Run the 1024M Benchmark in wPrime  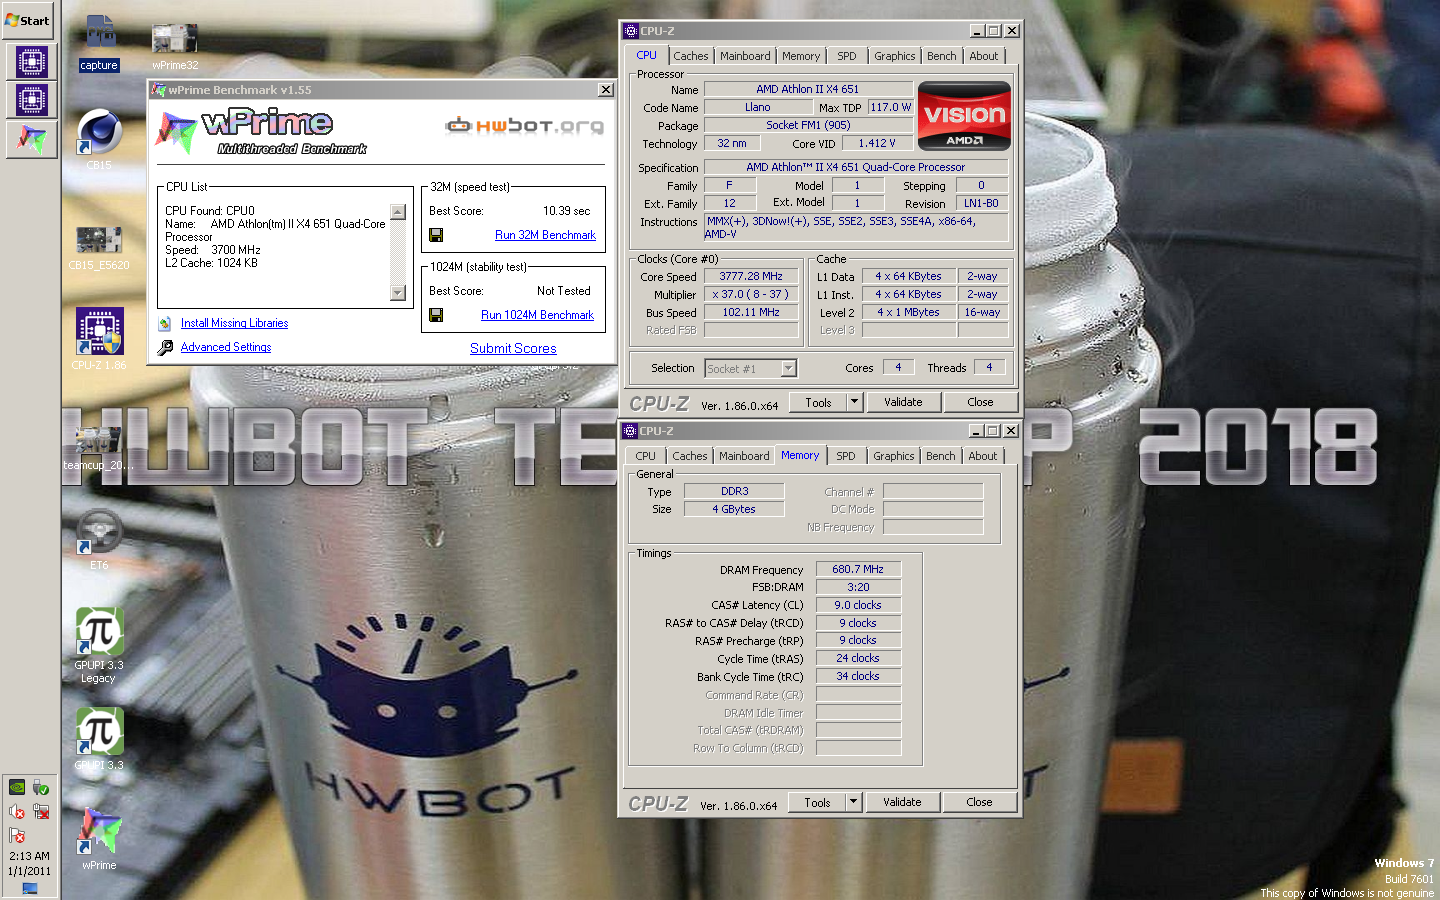[537, 315]
